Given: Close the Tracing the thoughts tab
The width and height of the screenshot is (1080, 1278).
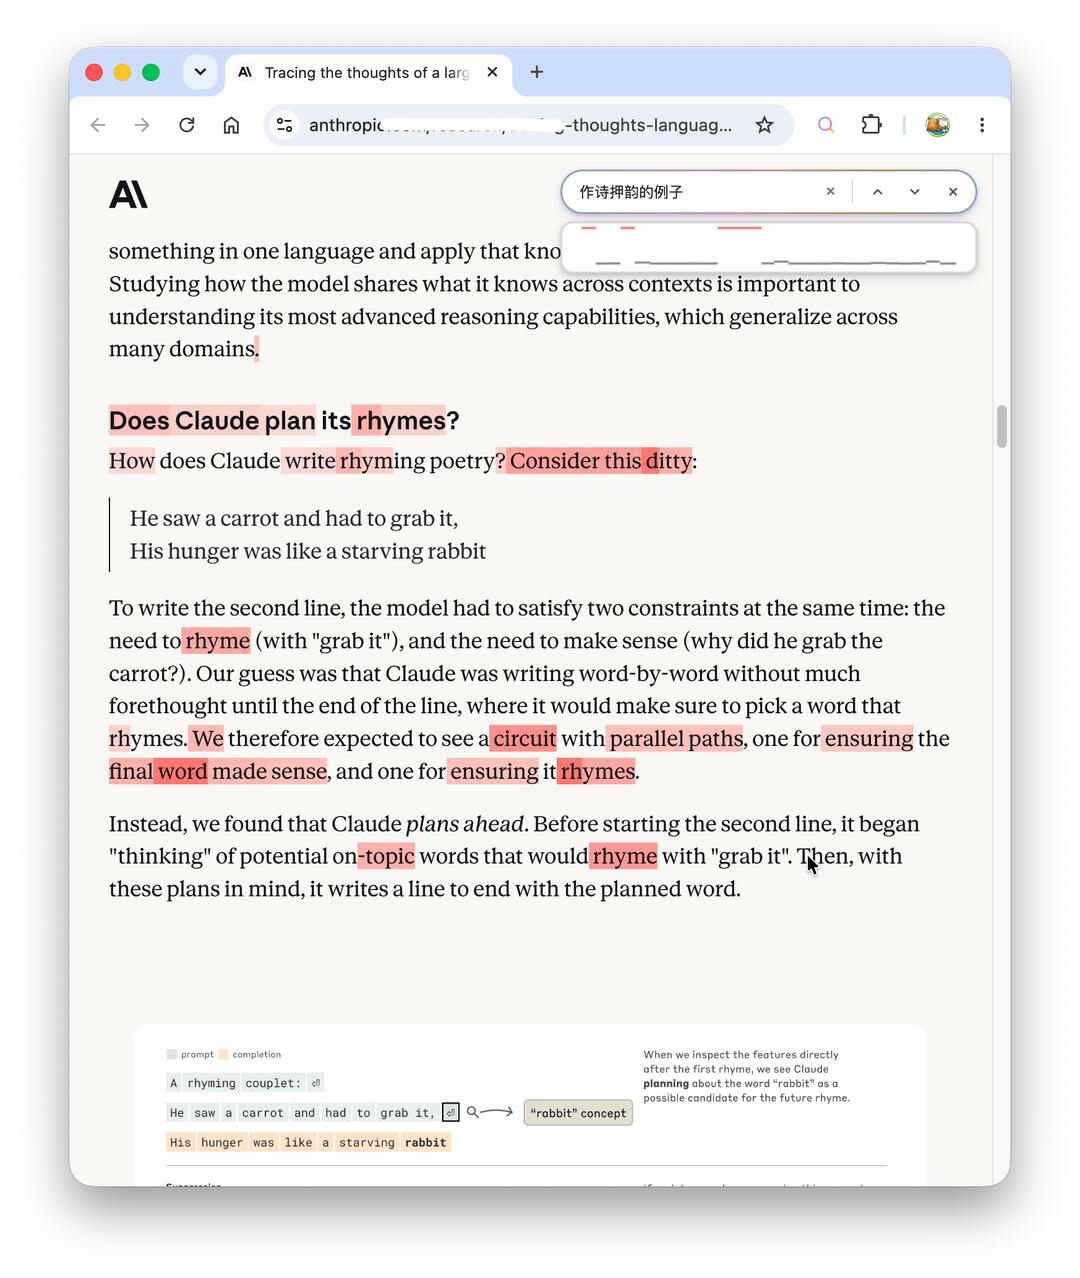Looking at the screenshot, I should (492, 72).
